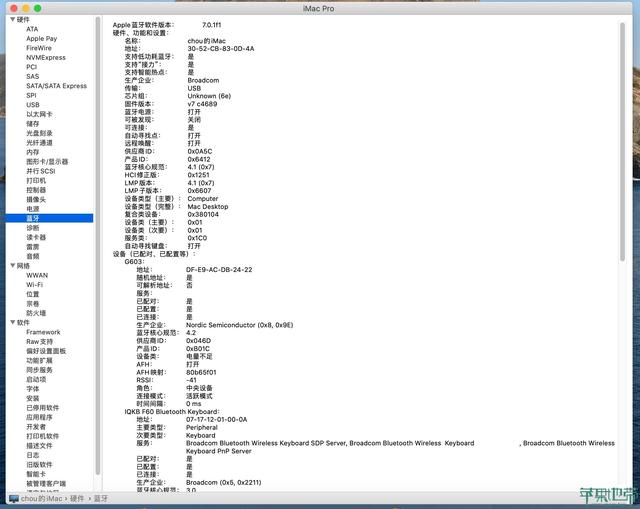The height and width of the screenshot is (509, 640).
Task: Open the 诊断 (Diagnostics) entry
Action: point(33,228)
